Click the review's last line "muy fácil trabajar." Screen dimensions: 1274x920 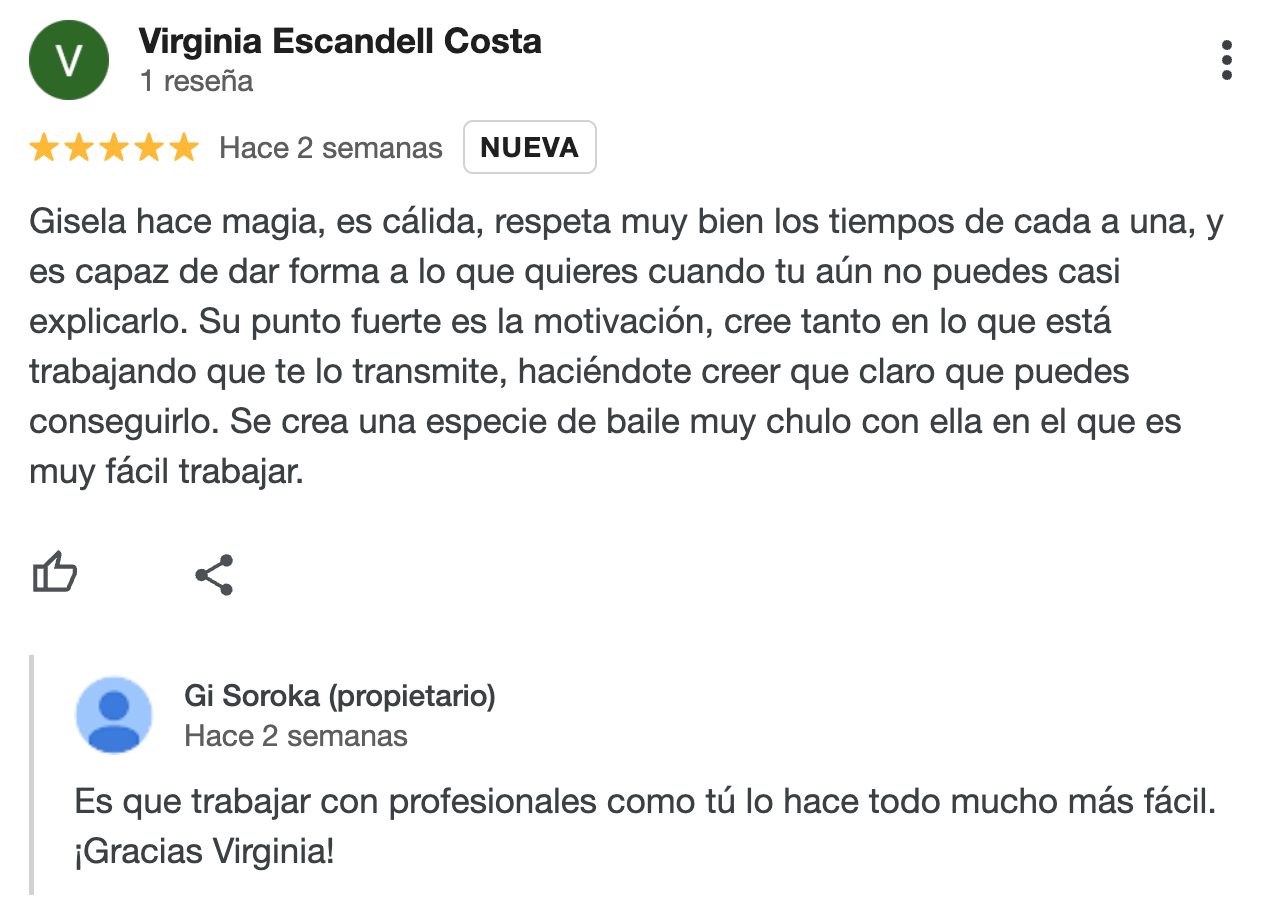166,471
